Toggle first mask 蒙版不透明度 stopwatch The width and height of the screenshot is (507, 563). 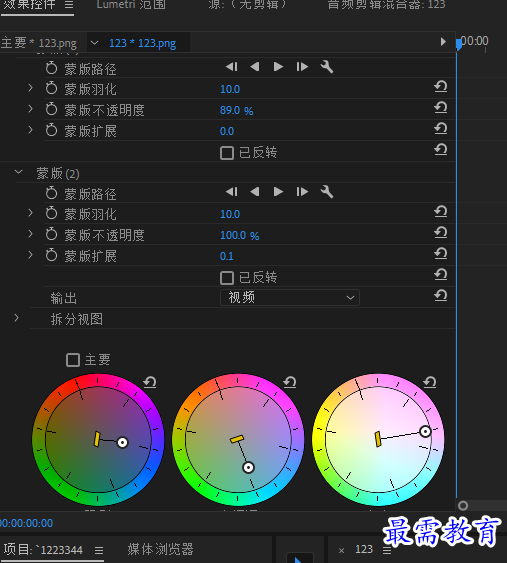pyautogui.click(x=51, y=109)
